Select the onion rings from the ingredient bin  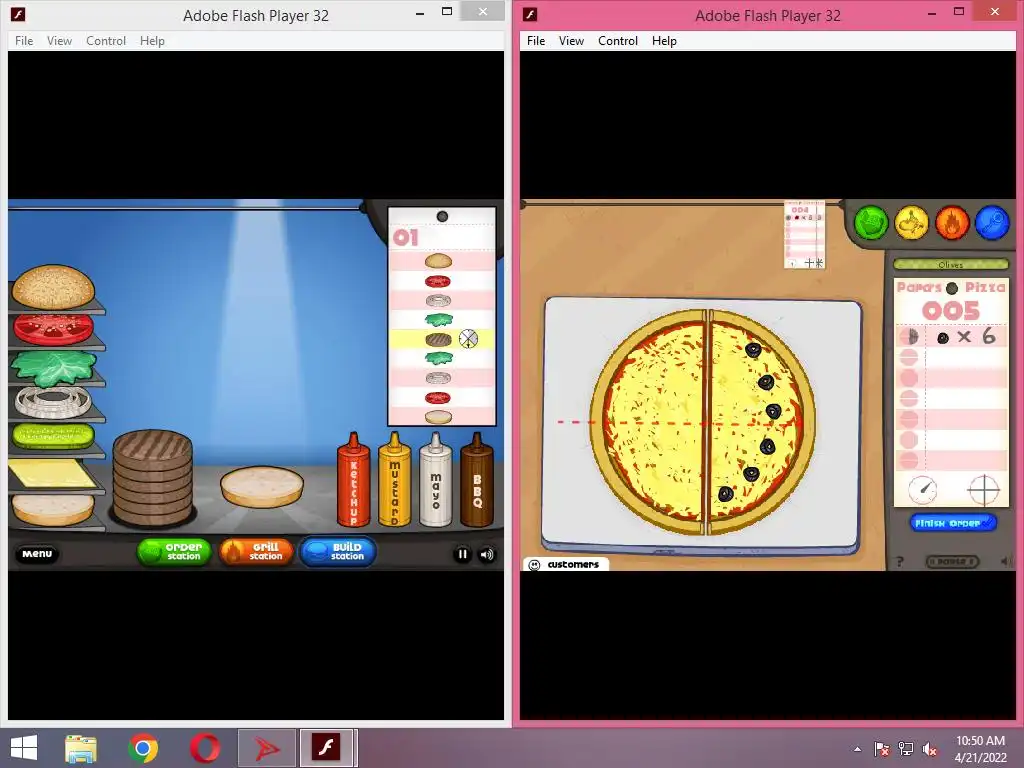pyautogui.click(x=54, y=402)
